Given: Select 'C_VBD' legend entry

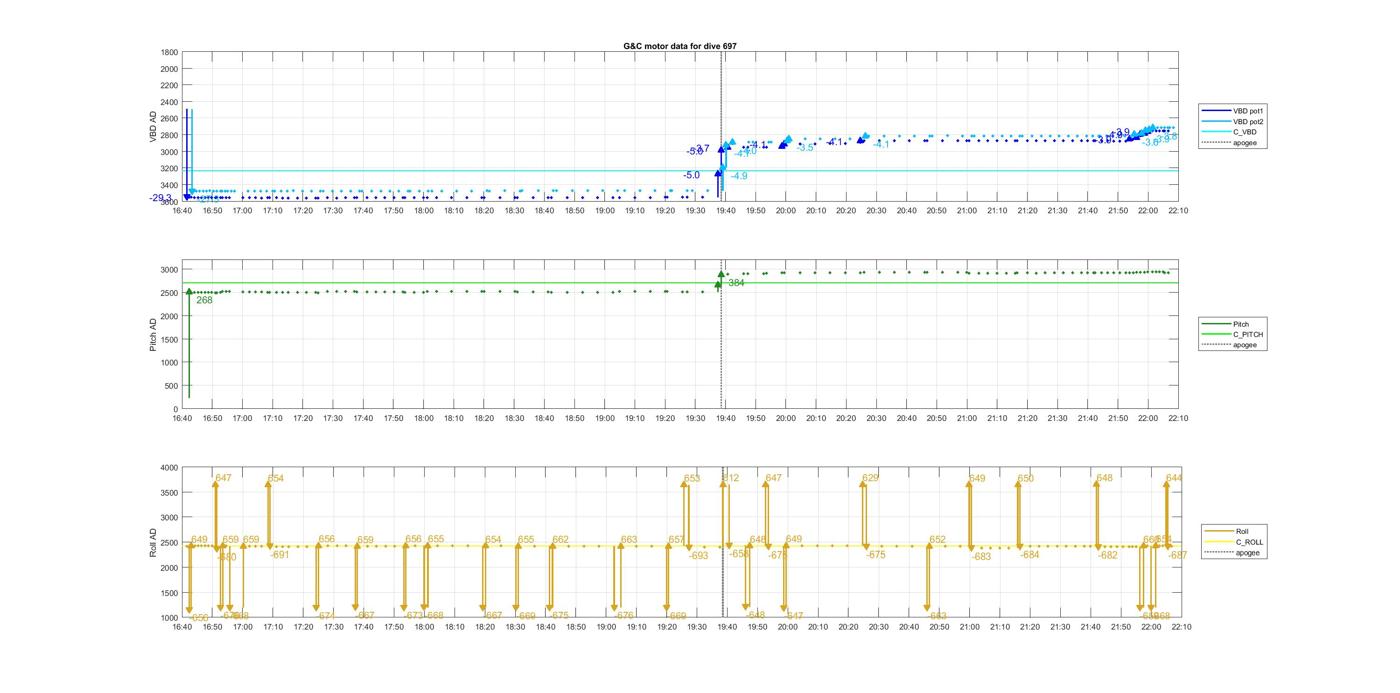Looking at the screenshot, I should 1231,132.
